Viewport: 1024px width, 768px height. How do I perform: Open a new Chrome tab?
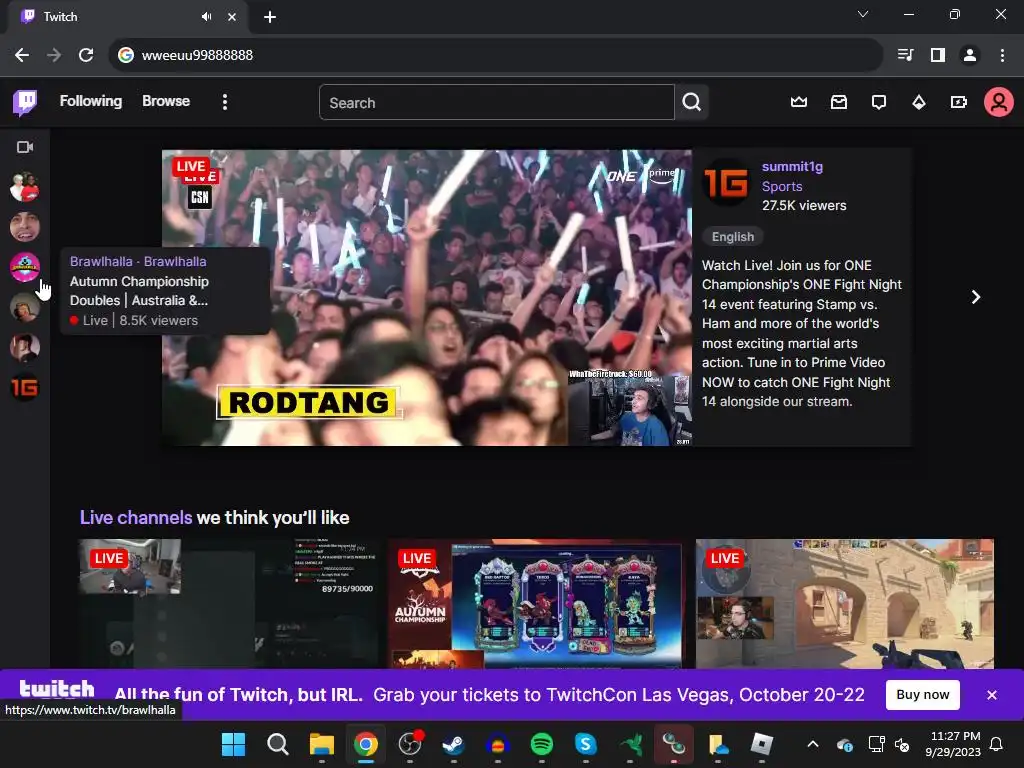pyautogui.click(x=270, y=17)
